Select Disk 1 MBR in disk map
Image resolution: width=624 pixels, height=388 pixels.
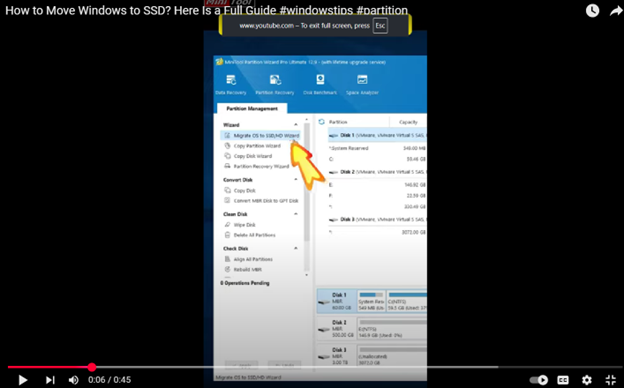point(336,301)
